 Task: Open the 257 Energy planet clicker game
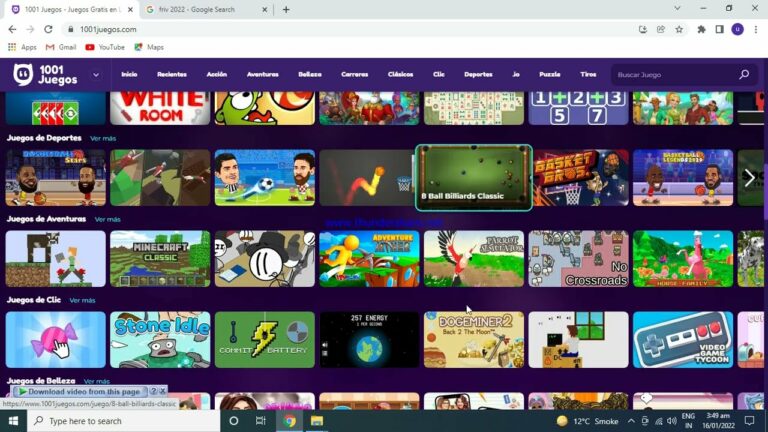[x=369, y=339]
